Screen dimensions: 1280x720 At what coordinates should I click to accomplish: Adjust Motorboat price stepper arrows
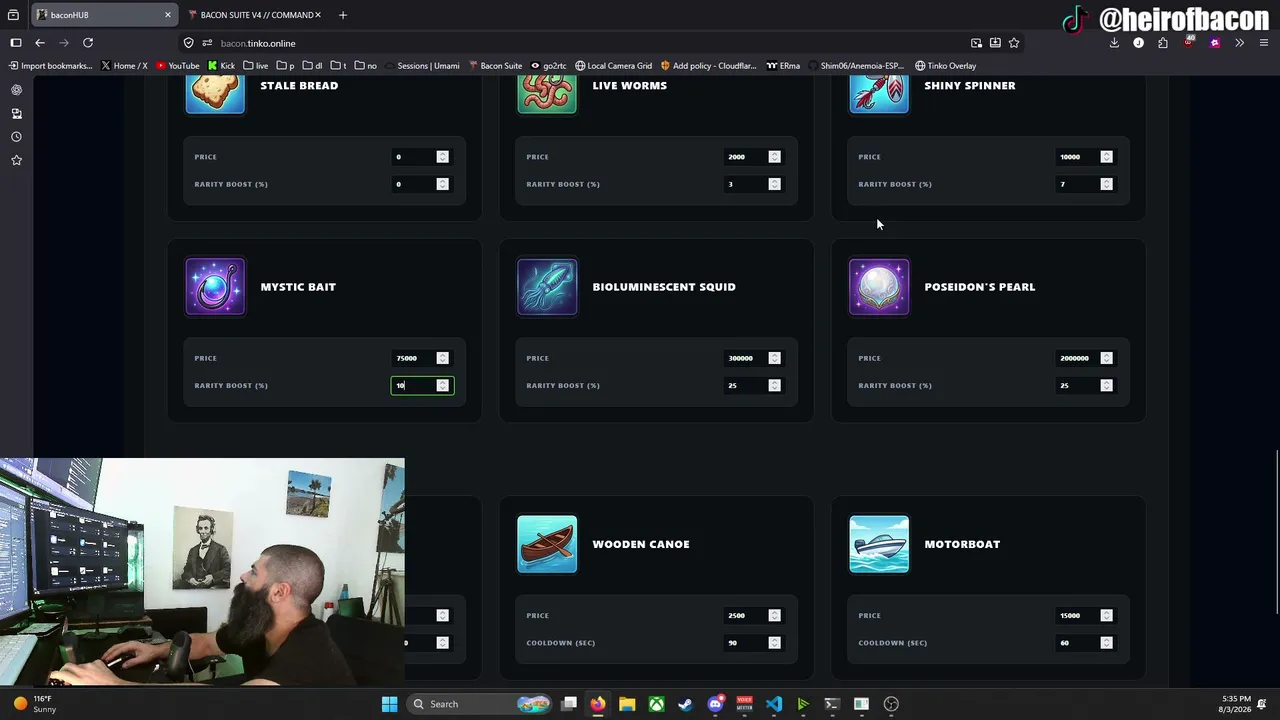point(1106,615)
